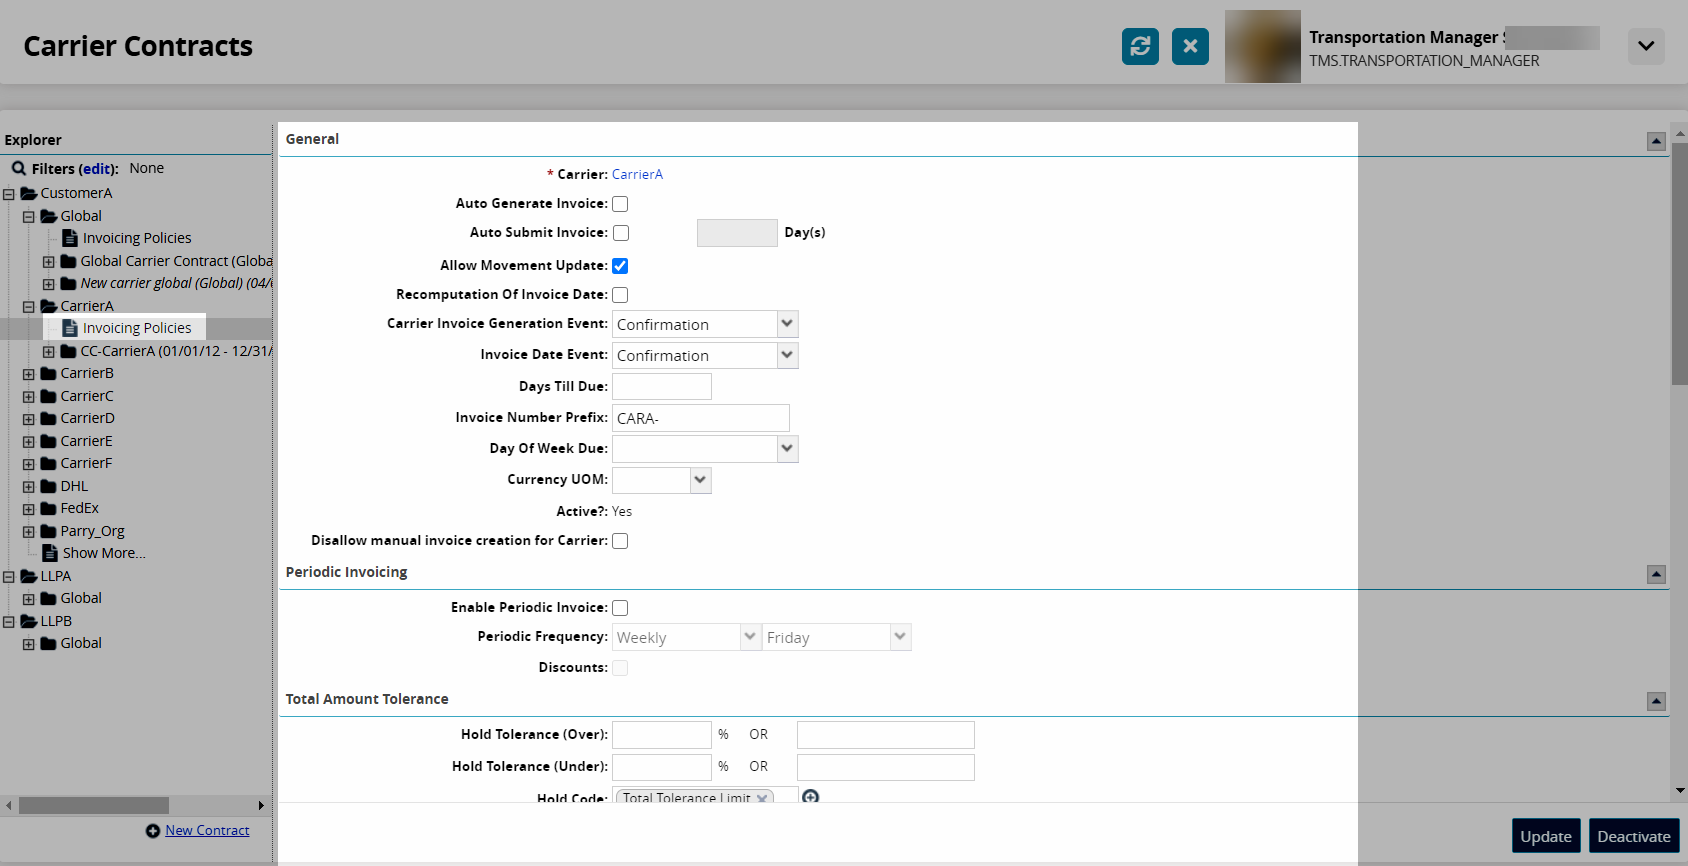Click the refresh icon in header
This screenshot has height=866, width=1688.
1140,46
